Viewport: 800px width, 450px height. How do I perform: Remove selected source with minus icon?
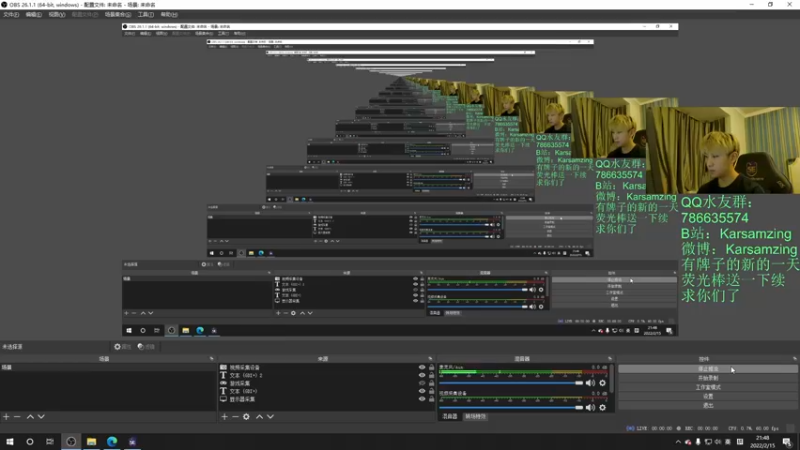[x=235, y=417]
